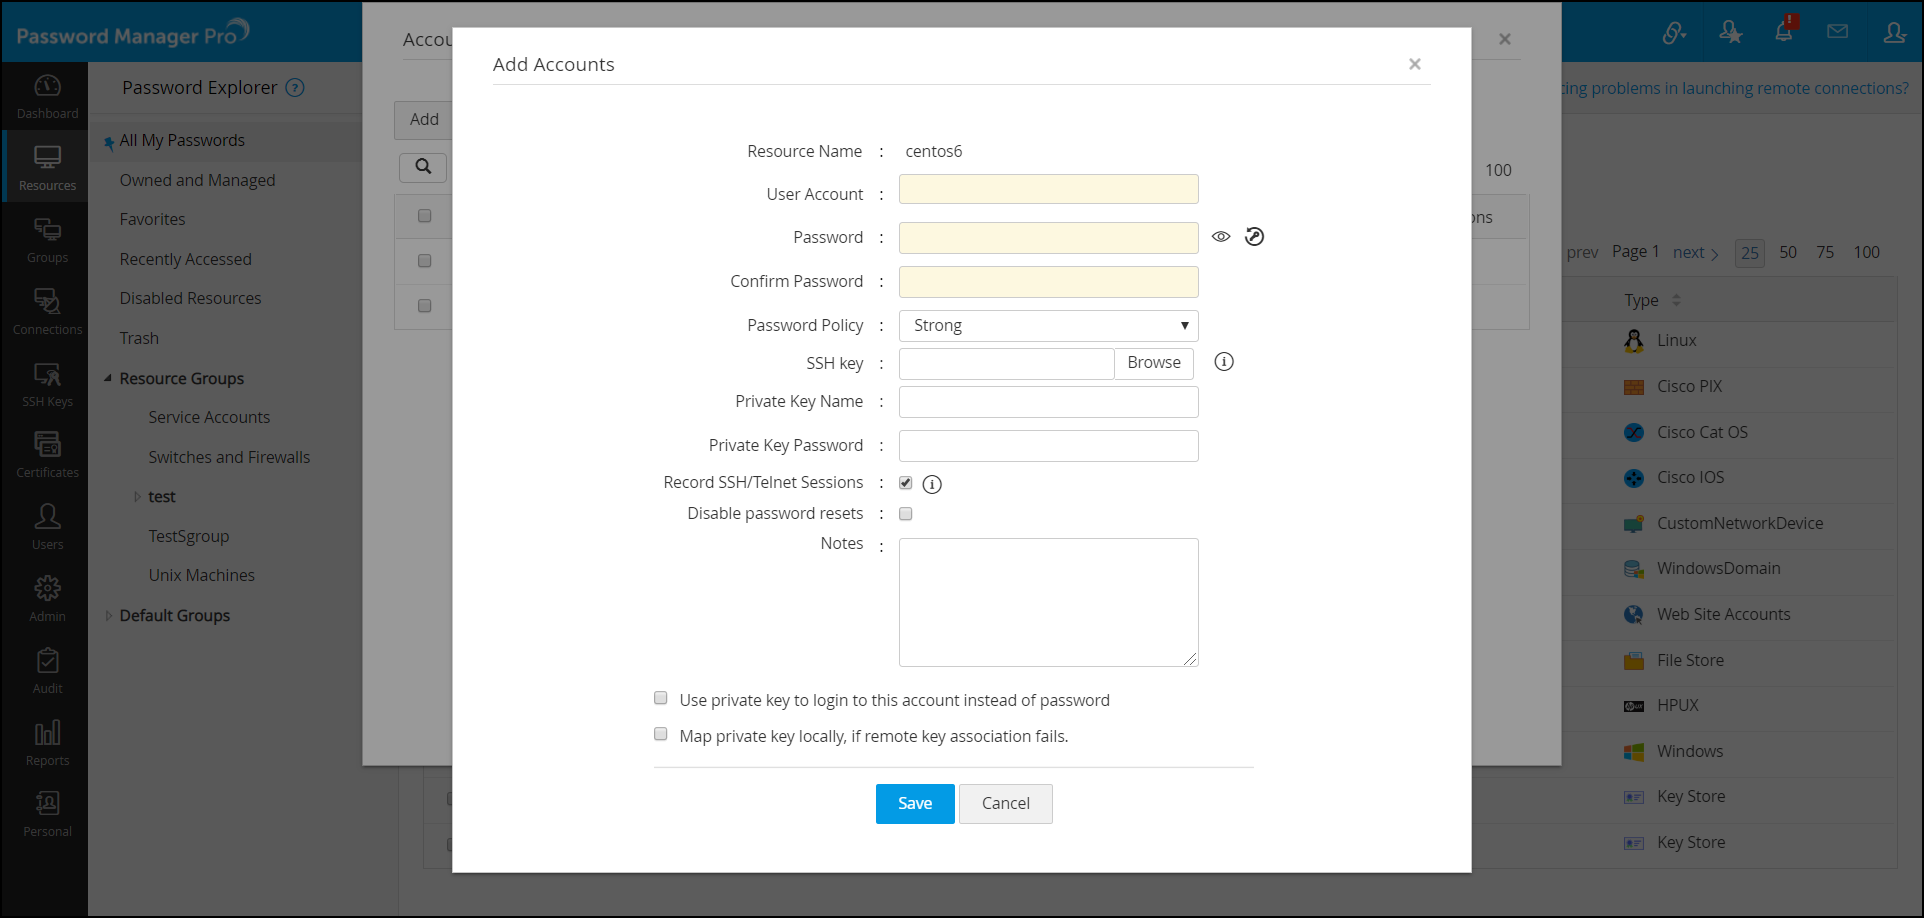Open the Audit sidebar section
Viewport: 1924px width, 918px height.
pyautogui.click(x=47, y=670)
